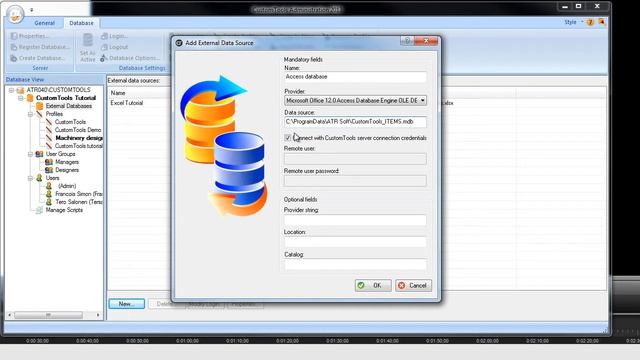Click the Quick Access toolbar dropdown arrow

[x=31, y=10]
